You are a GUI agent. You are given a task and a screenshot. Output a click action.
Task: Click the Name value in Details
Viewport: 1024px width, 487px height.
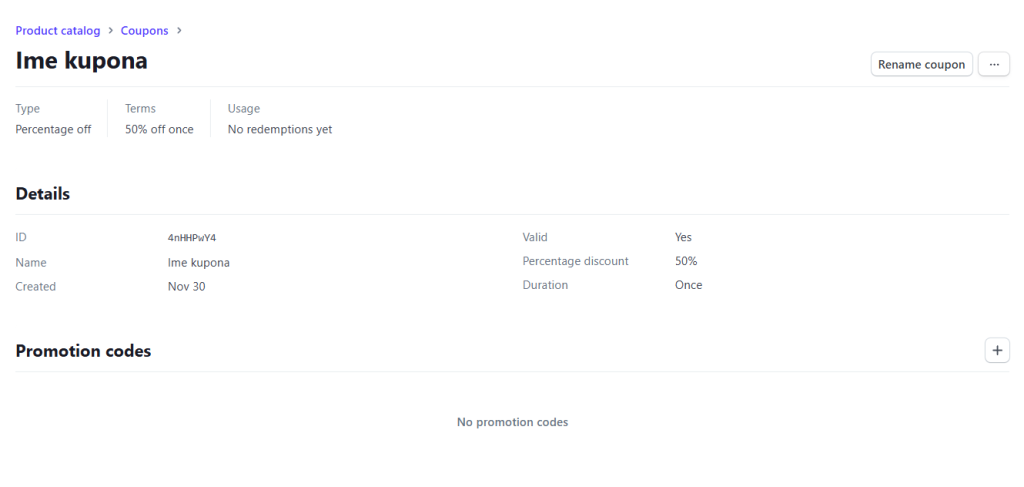199,263
